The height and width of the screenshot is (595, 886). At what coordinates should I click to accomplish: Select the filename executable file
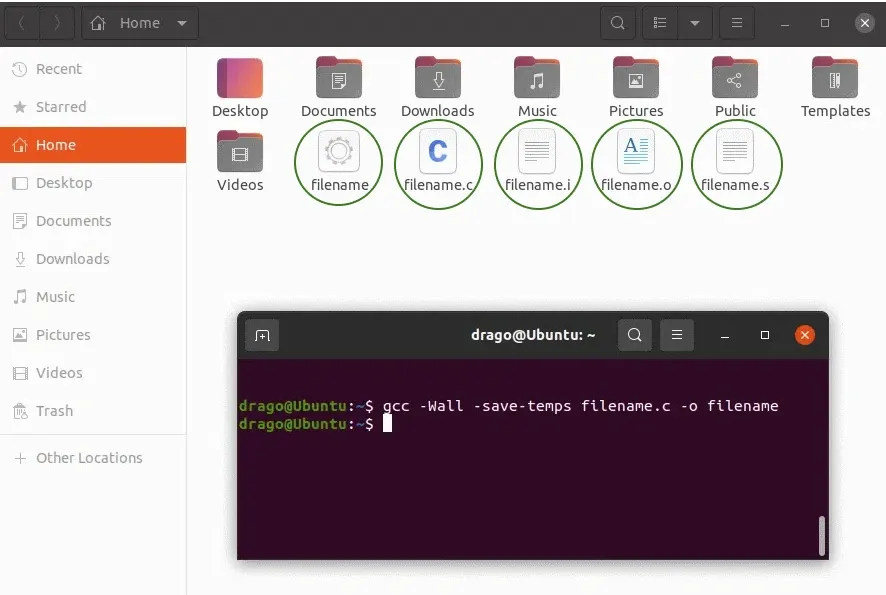coord(339,162)
